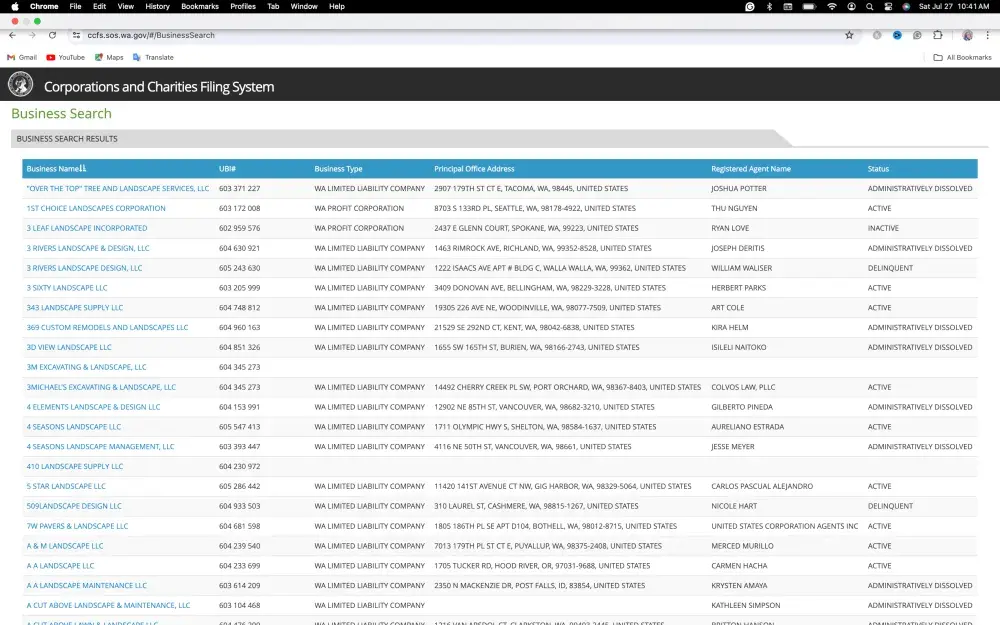The width and height of the screenshot is (1000, 625).
Task: Reload the page using the refresh icon
Action: tap(52, 35)
